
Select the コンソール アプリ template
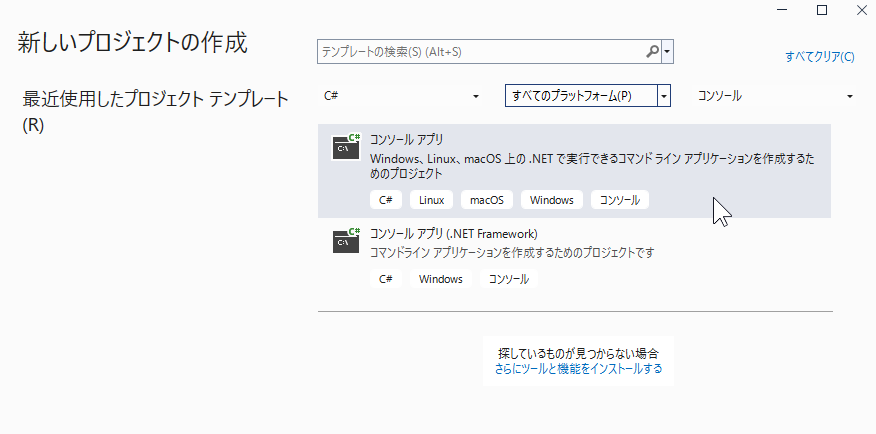(x=407, y=140)
